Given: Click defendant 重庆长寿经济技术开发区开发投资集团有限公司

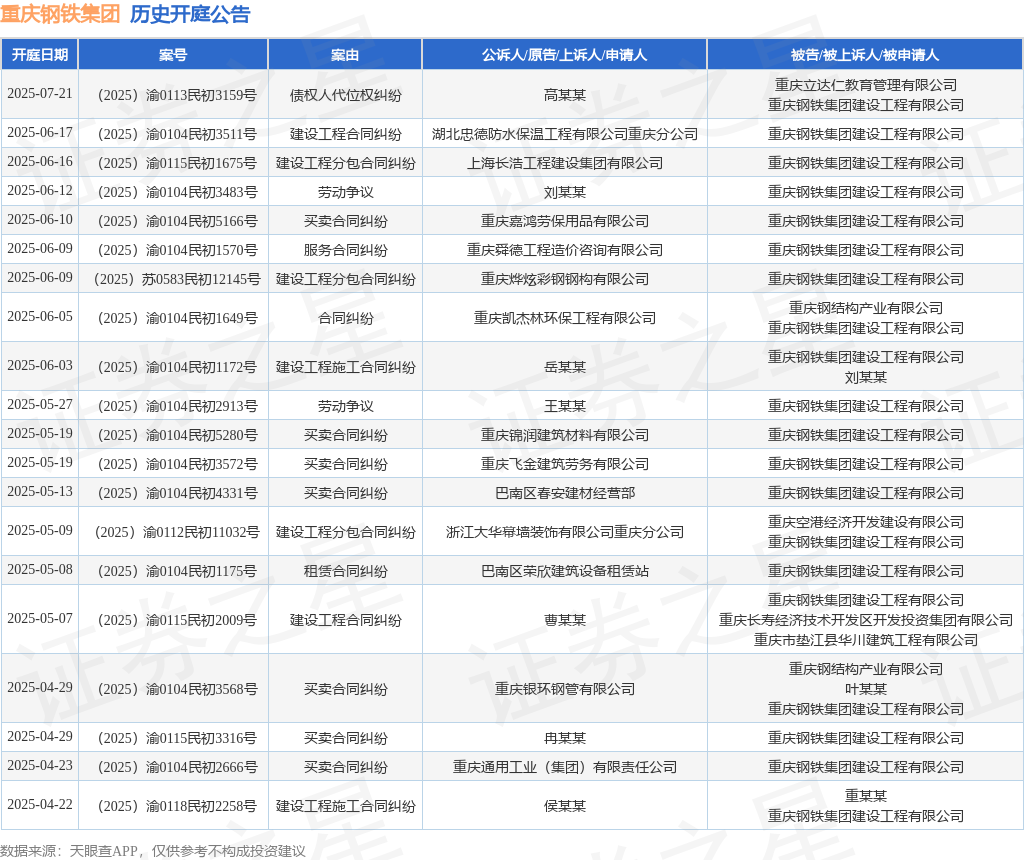Looking at the screenshot, I should [x=865, y=620].
